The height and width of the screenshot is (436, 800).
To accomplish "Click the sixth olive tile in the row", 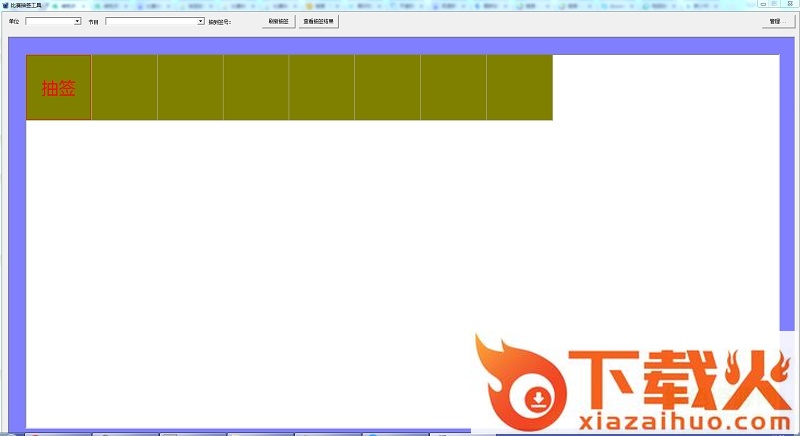I will tap(388, 88).
